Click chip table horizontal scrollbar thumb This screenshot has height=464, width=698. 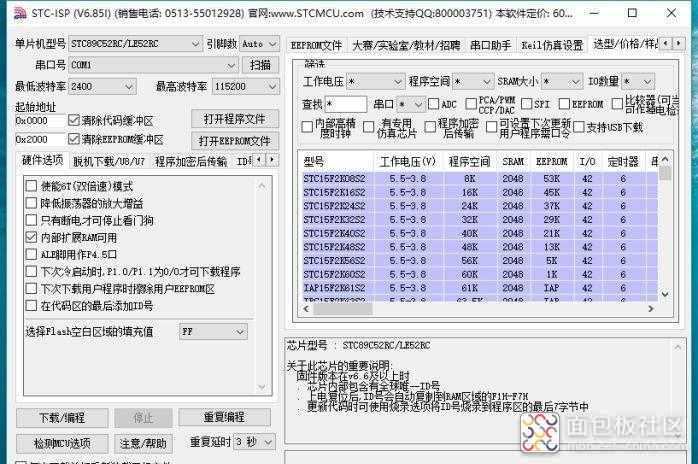(x=343, y=309)
